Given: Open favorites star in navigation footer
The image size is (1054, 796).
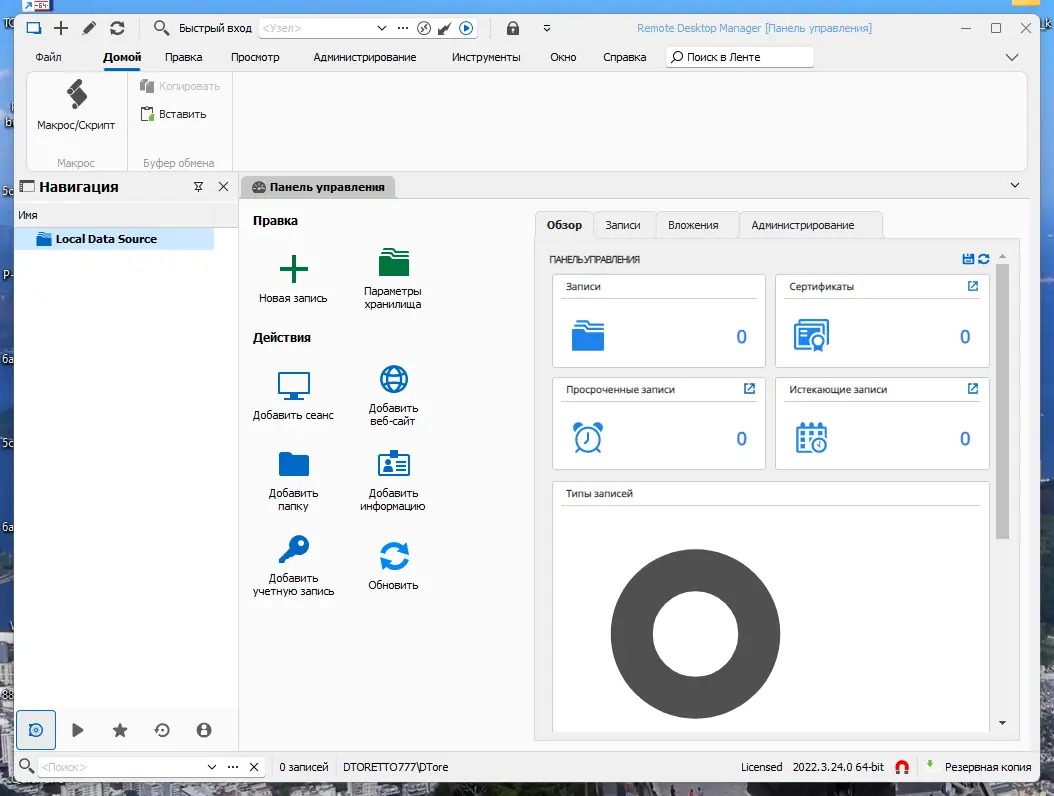Looking at the screenshot, I should pos(120,730).
